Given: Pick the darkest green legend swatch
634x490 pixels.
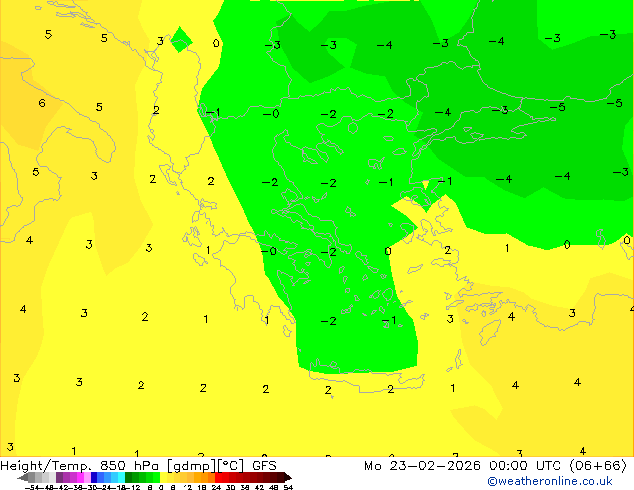Looking at the screenshot, I should point(128,477).
